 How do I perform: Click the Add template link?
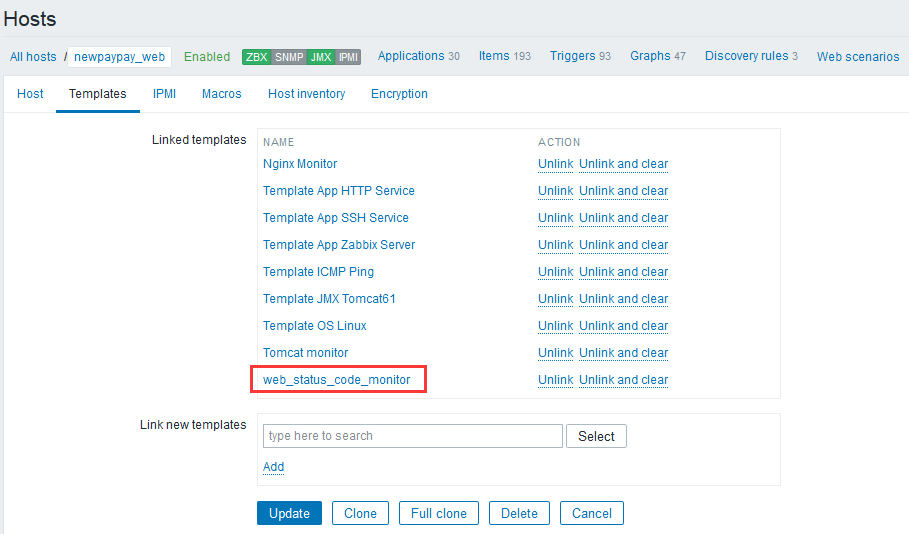point(273,467)
